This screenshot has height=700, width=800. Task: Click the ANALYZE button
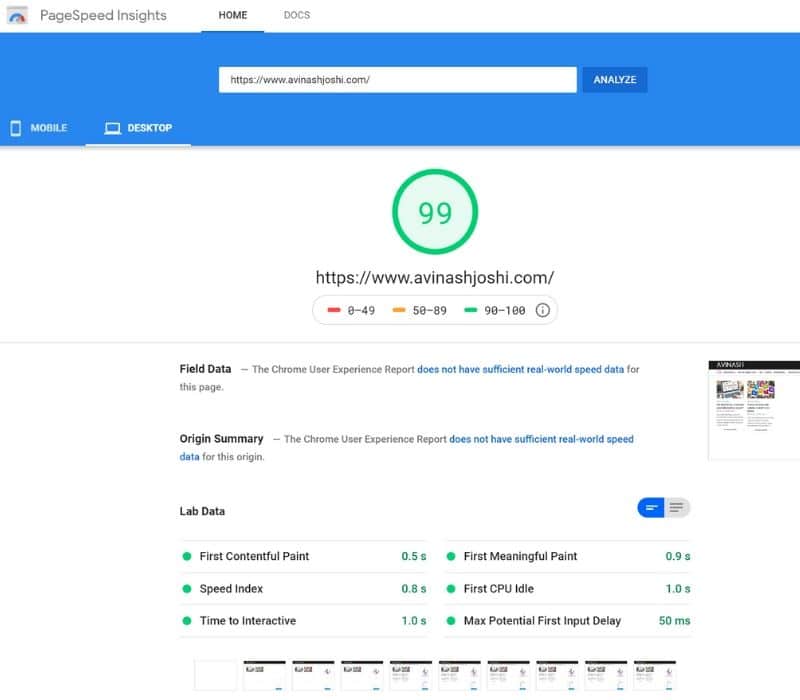pyautogui.click(x=615, y=80)
